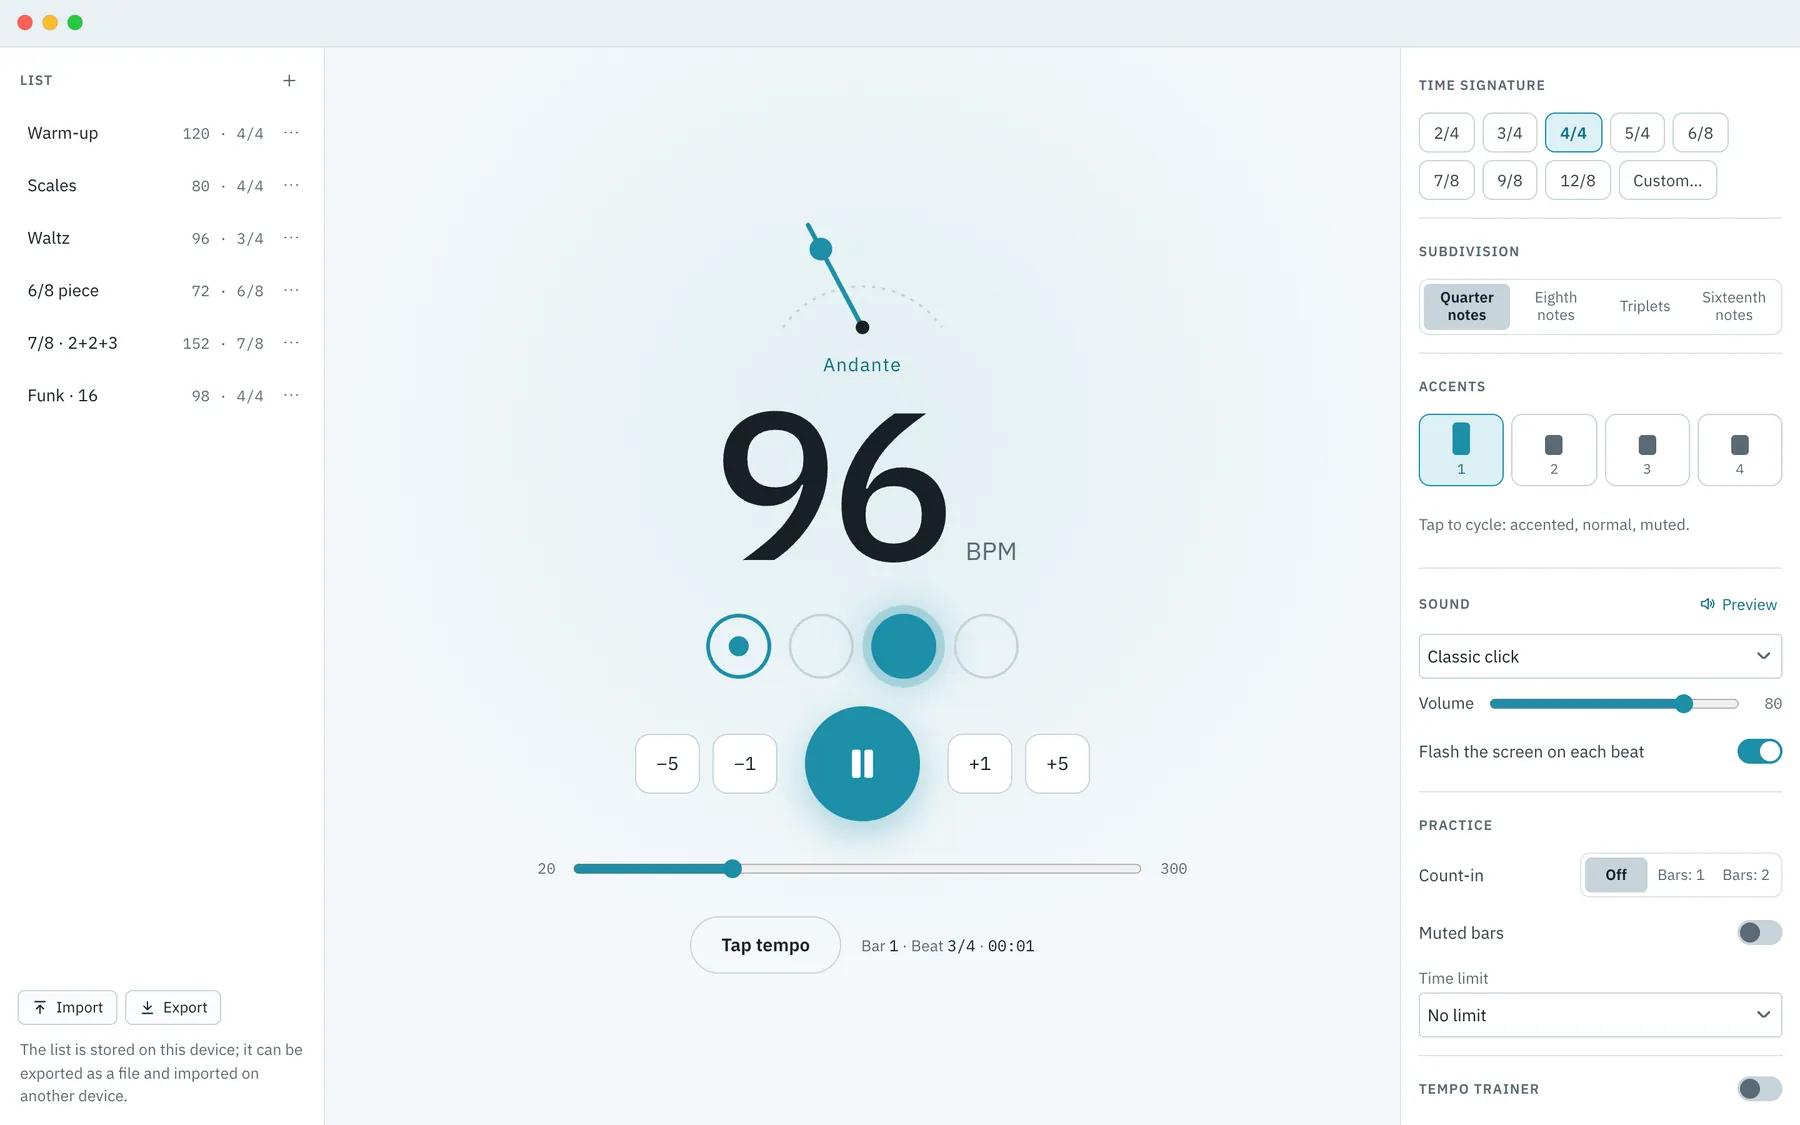Viewport: 1800px width, 1125px height.
Task: Cycle the accent for beat 2
Action: pyautogui.click(x=1554, y=450)
